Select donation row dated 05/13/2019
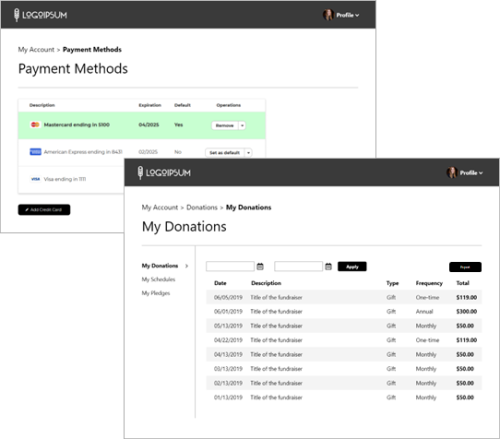500x439 pixels. (x=344, y=326)
